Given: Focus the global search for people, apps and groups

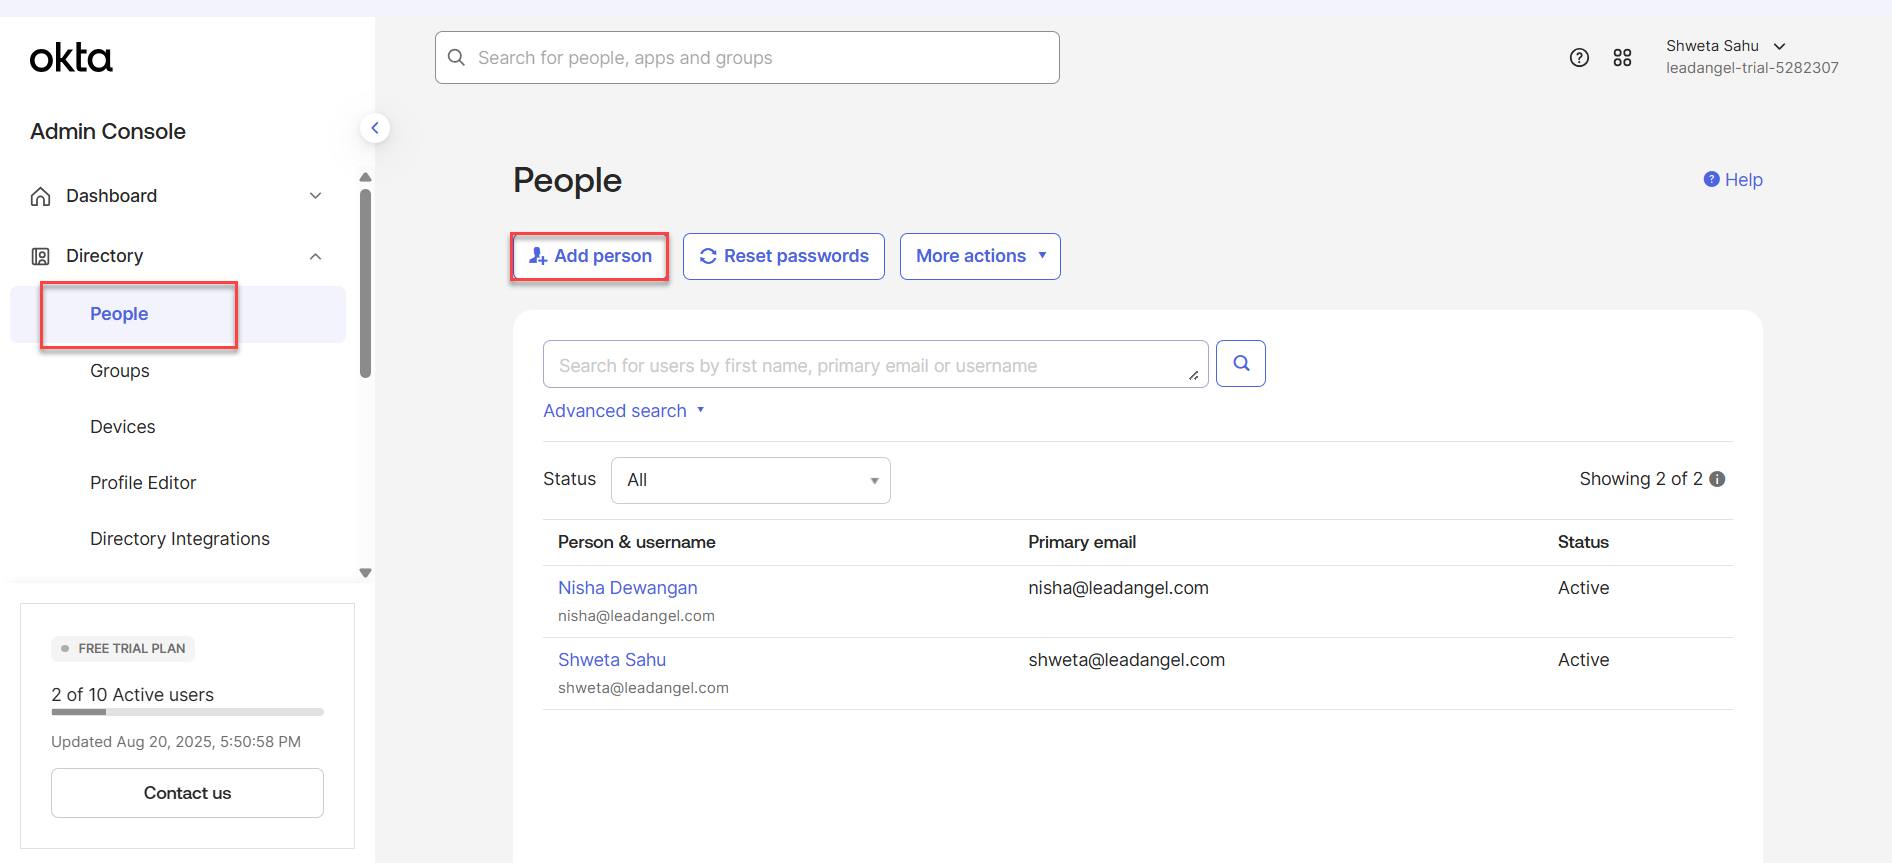Looking at the screenshot, I should [747, 58].
